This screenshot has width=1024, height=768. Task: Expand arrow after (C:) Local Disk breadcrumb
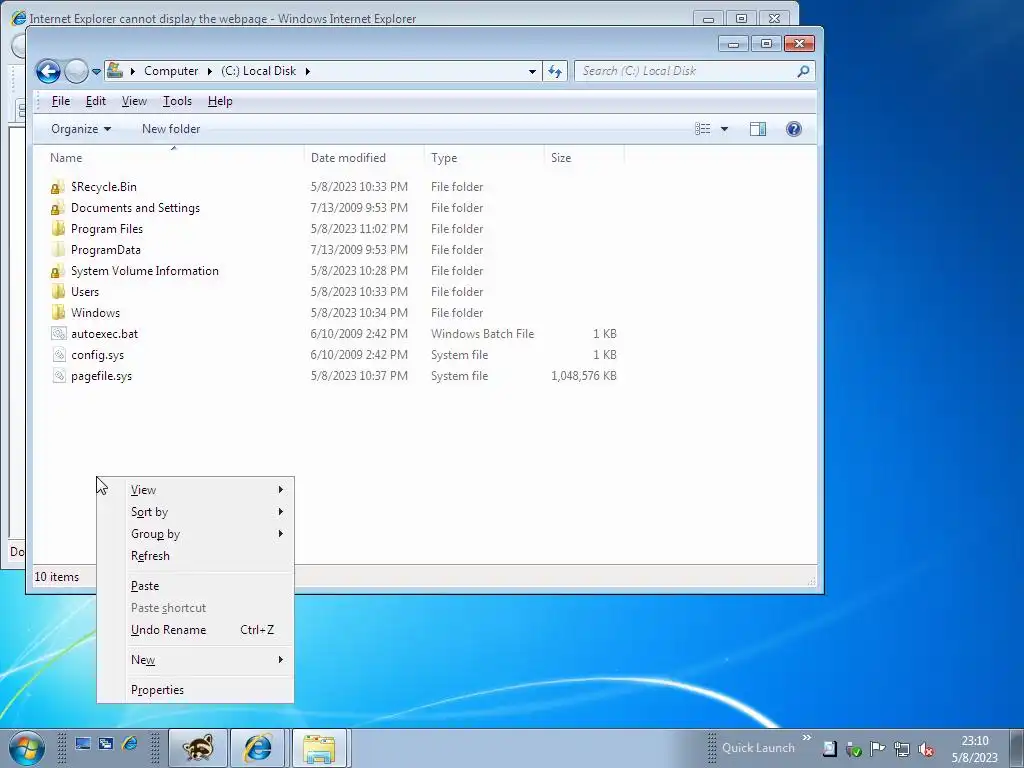(308, 71)
